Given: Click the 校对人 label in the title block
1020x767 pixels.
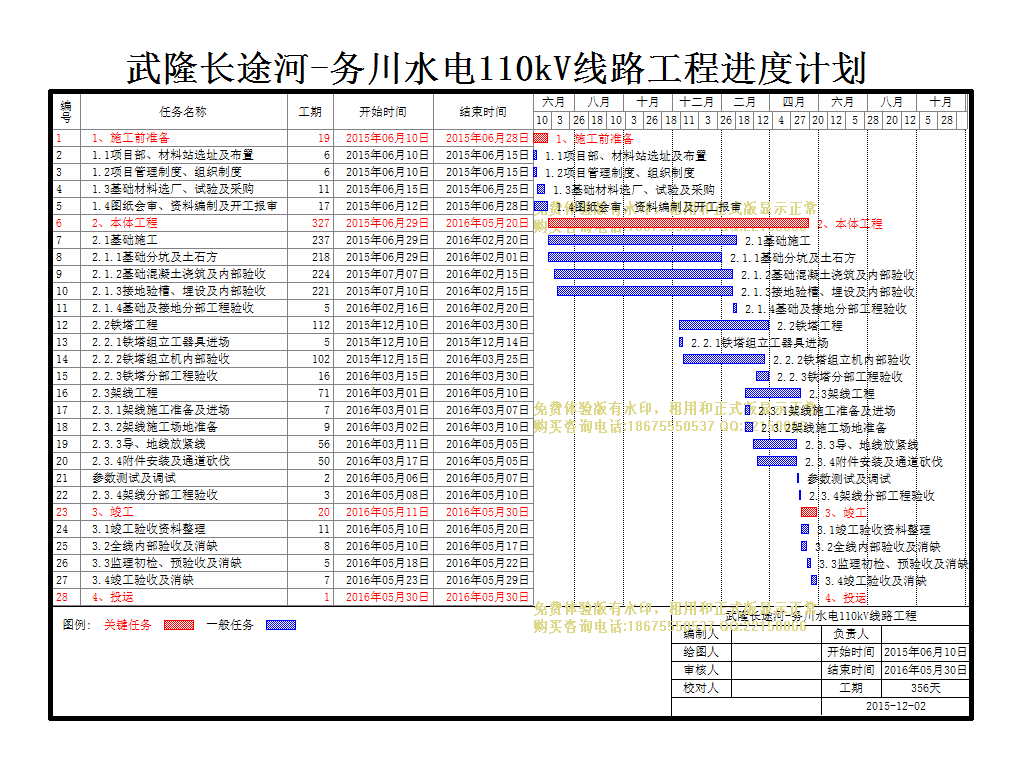Looking at the screenshot, I should coord(701,688).
